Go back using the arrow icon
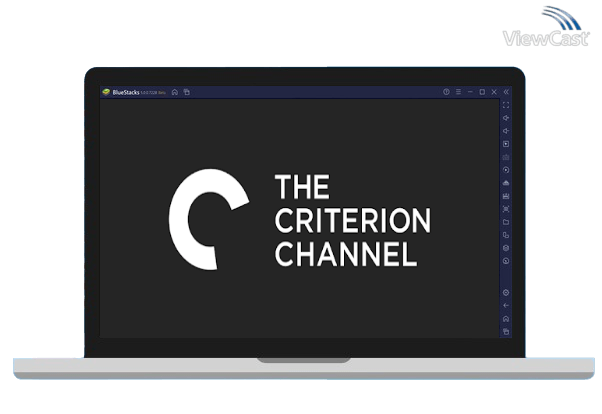The width and height of the screenshot is (602, 414). pos(506,306)
